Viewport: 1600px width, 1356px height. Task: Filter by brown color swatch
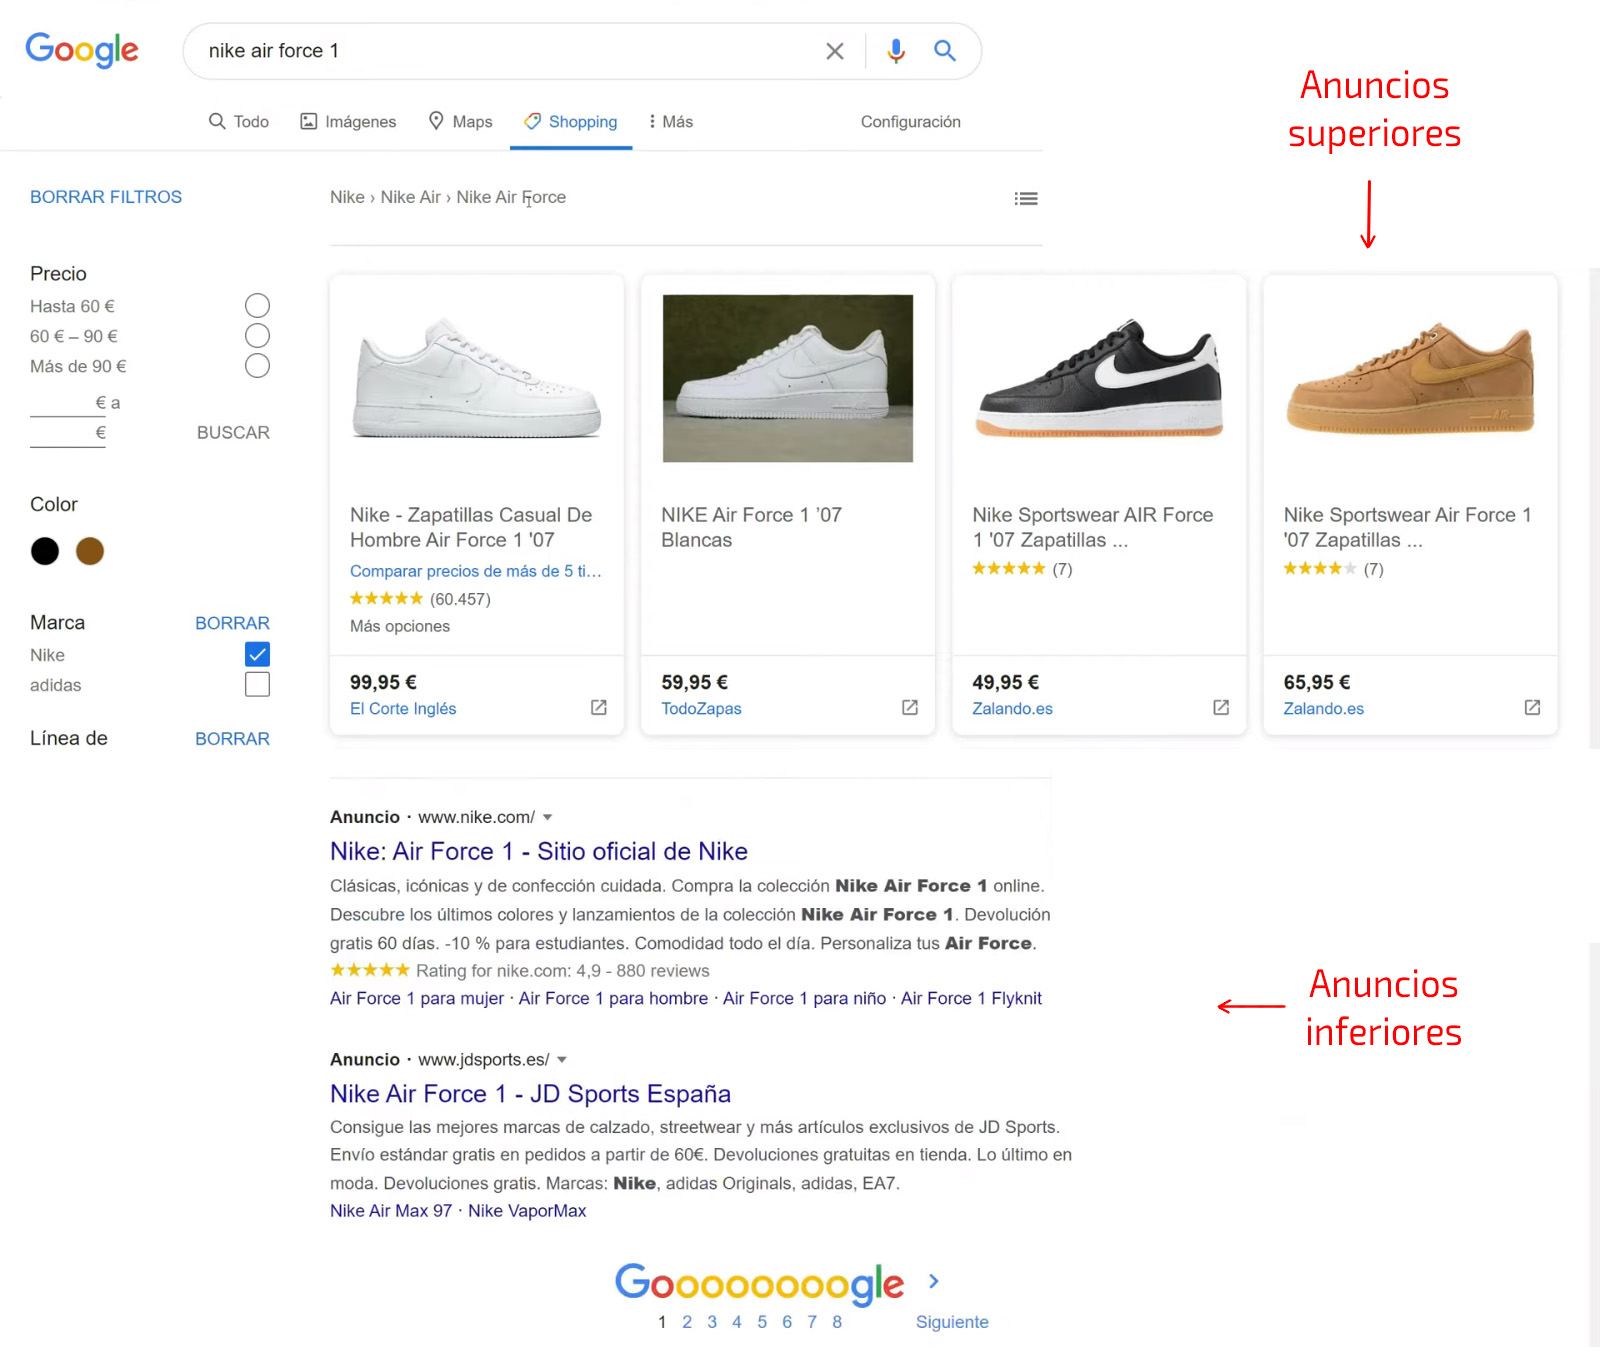tap(90, 551)
